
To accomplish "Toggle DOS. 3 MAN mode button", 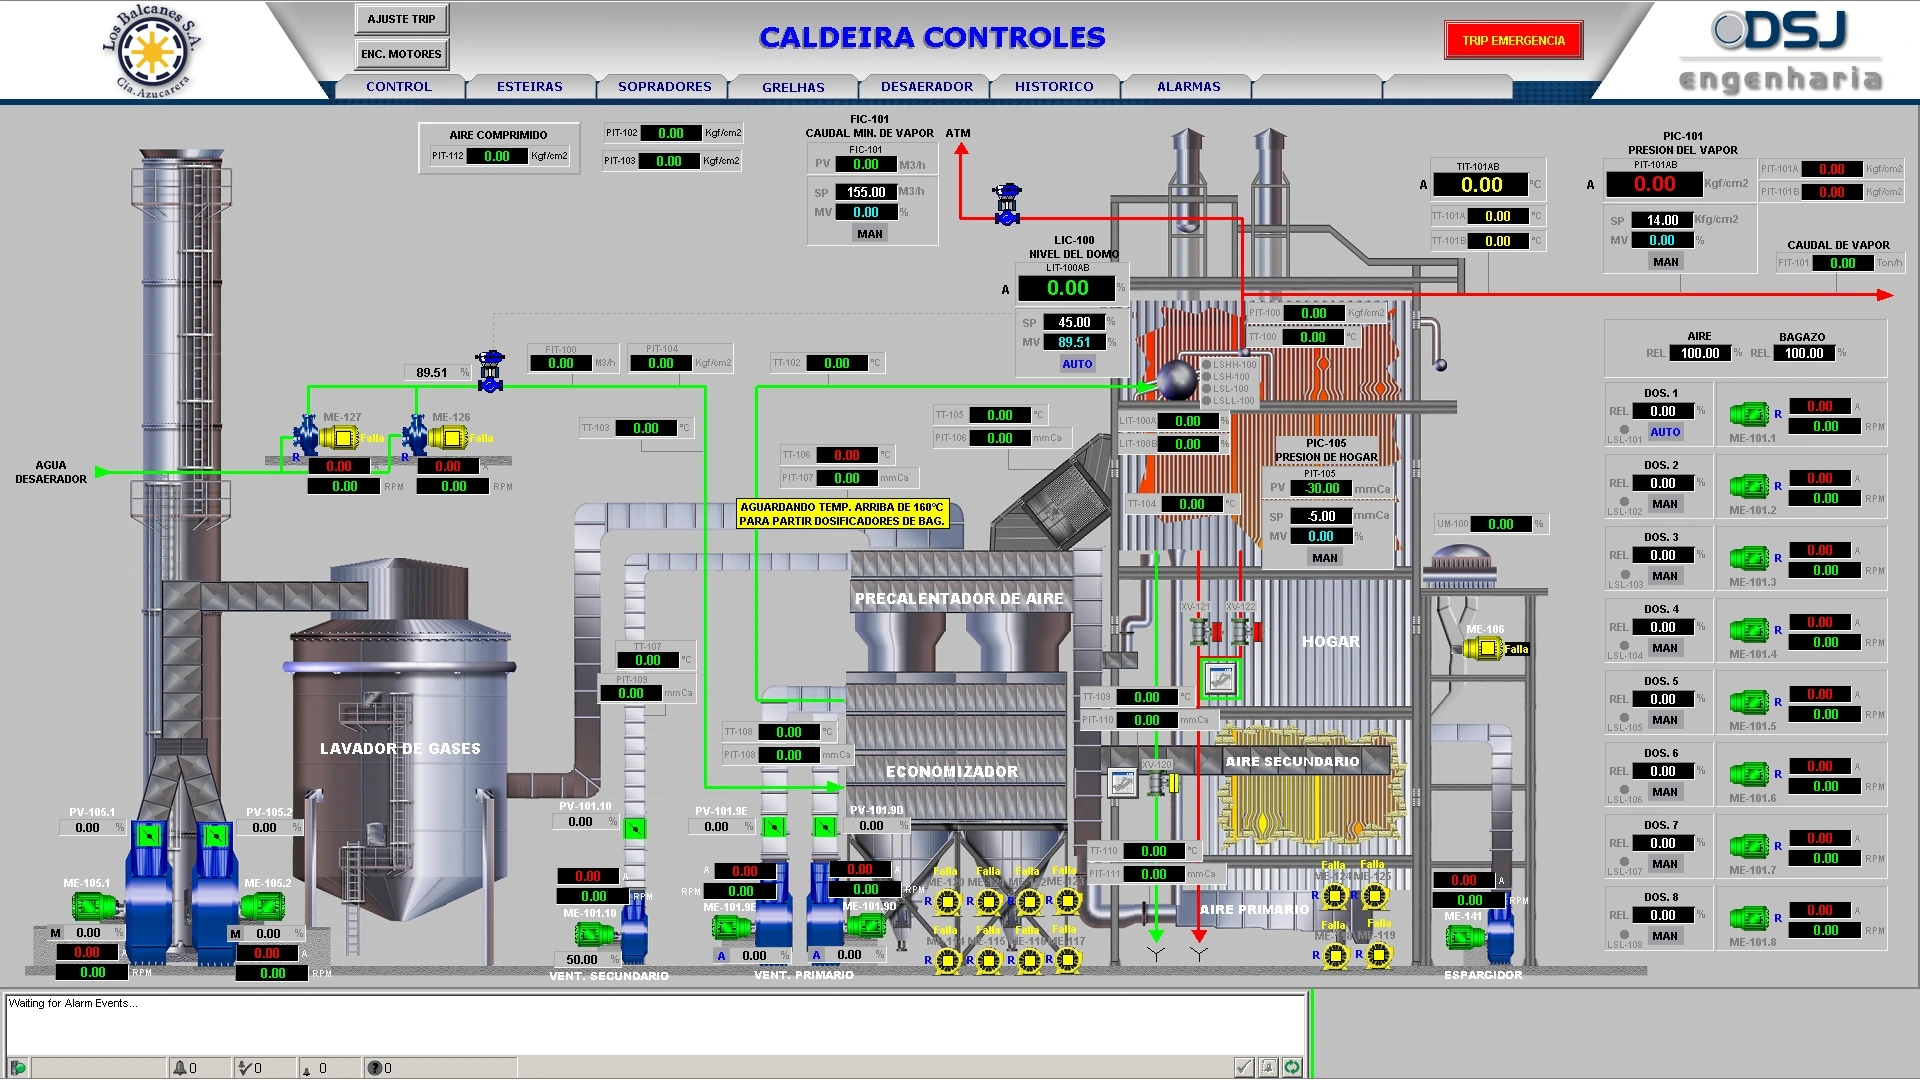I will pyautogui.click(x=1665, y=576).
